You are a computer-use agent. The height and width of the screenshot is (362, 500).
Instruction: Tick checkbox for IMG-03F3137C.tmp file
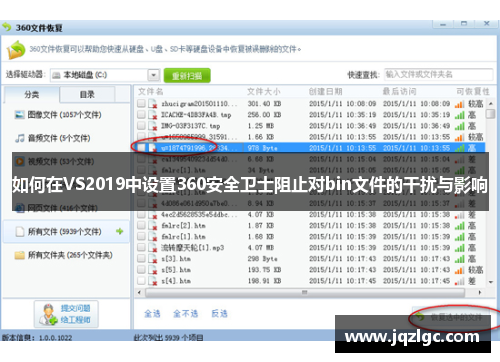click(141, 126)
